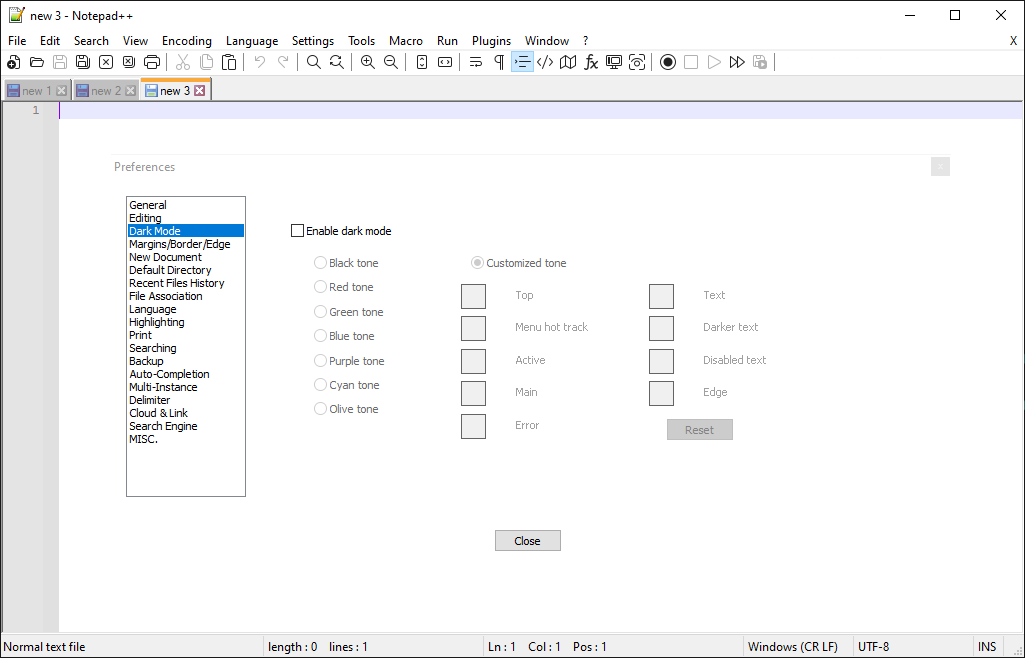Image resolution: width=1025 pixels, height=658 pixels.
Task: Click the Print toolbar icon
Action: [x=151, y=62]
